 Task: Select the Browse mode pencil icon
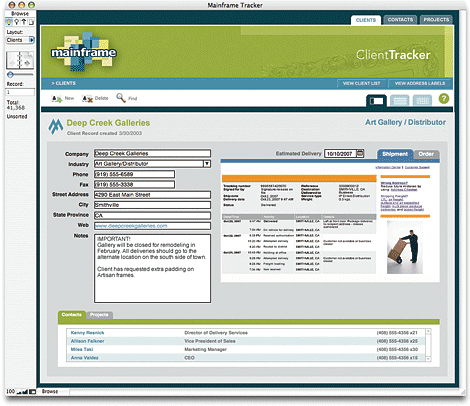coord(9,22)
